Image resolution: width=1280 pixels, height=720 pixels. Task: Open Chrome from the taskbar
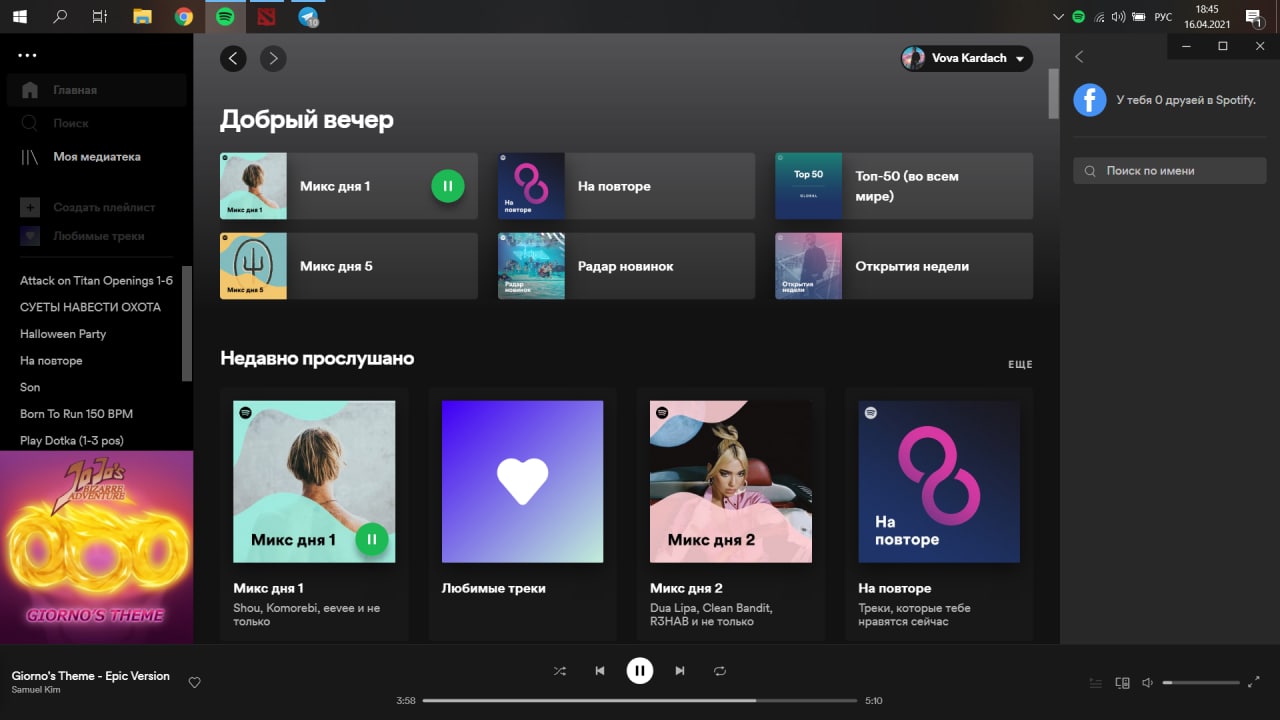183,16
